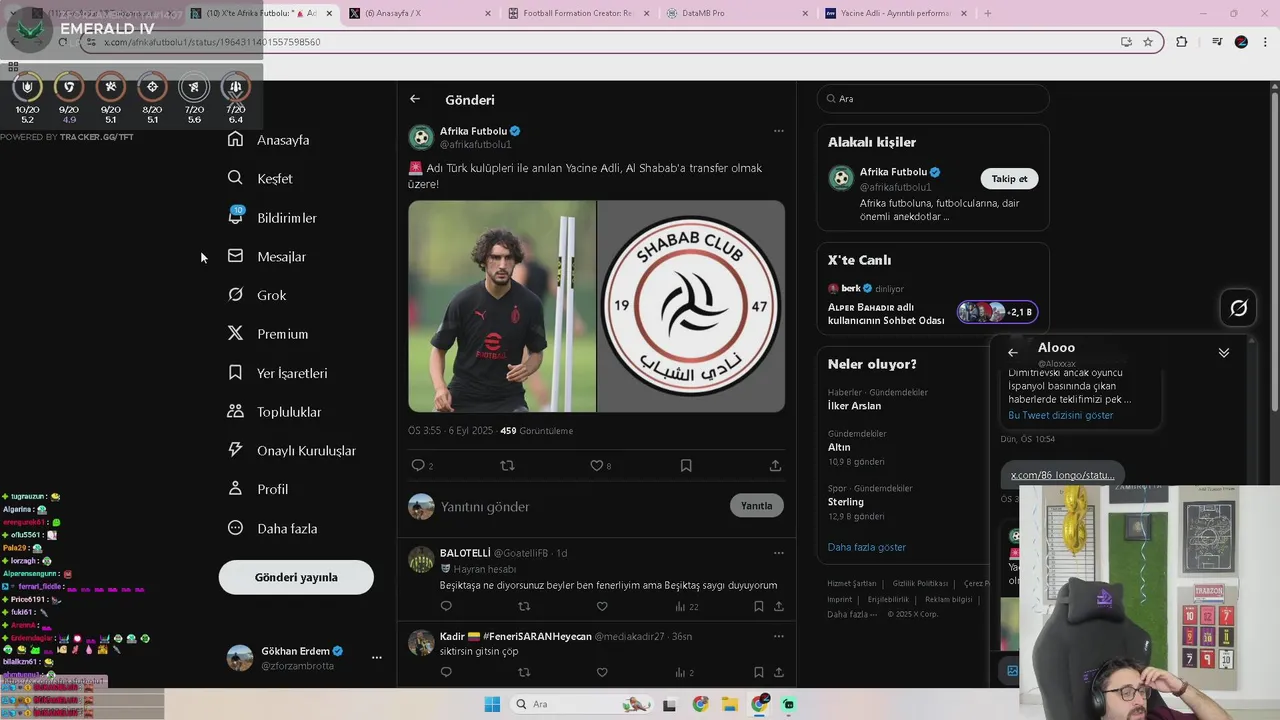Reply to BALOTELLİ's comment
This screenshot has height=720, width=1280.
click(x=446, y=606)
